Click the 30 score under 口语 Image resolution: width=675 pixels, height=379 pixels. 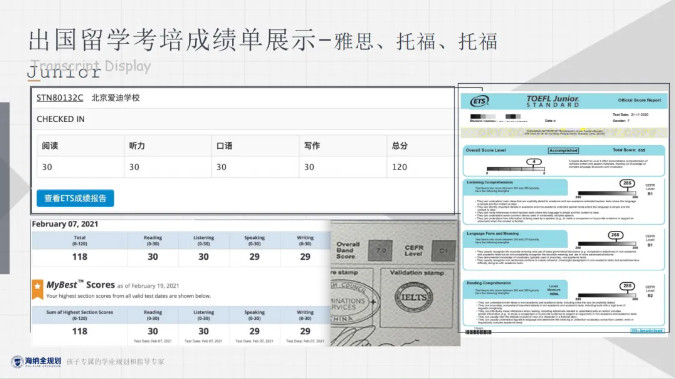(221, 167)
